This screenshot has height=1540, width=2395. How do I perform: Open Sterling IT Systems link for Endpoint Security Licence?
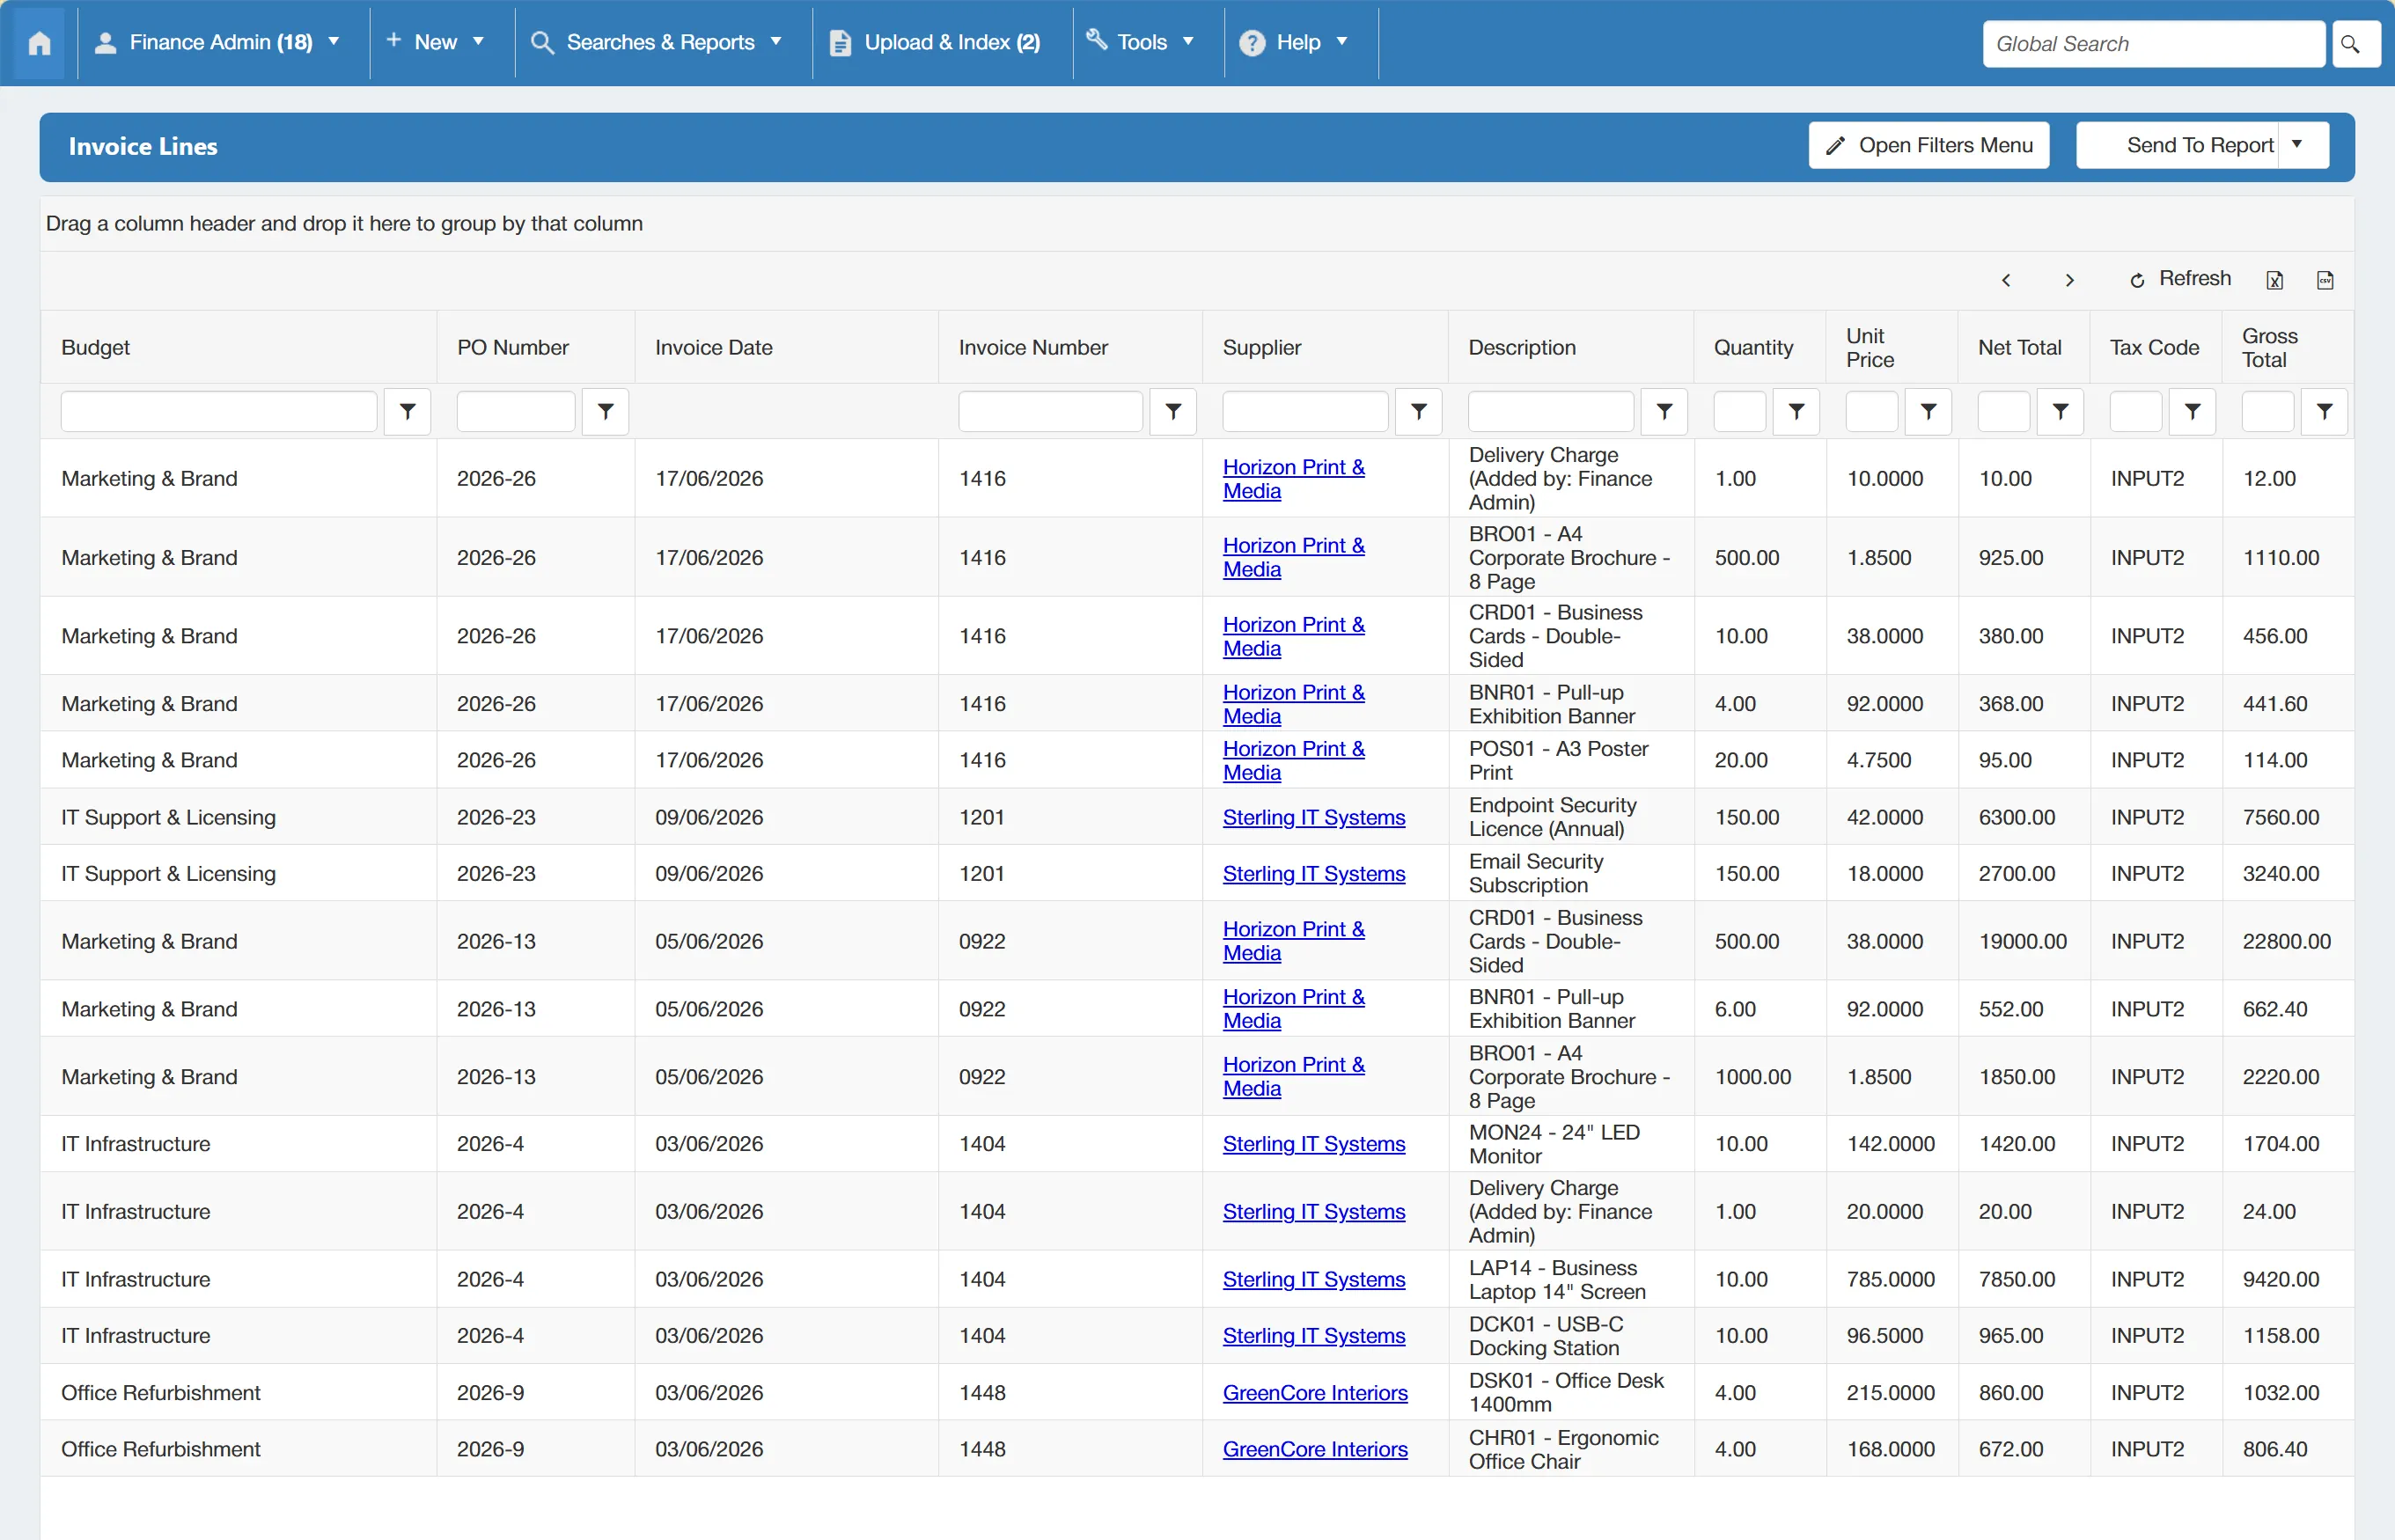[1313, 817]
